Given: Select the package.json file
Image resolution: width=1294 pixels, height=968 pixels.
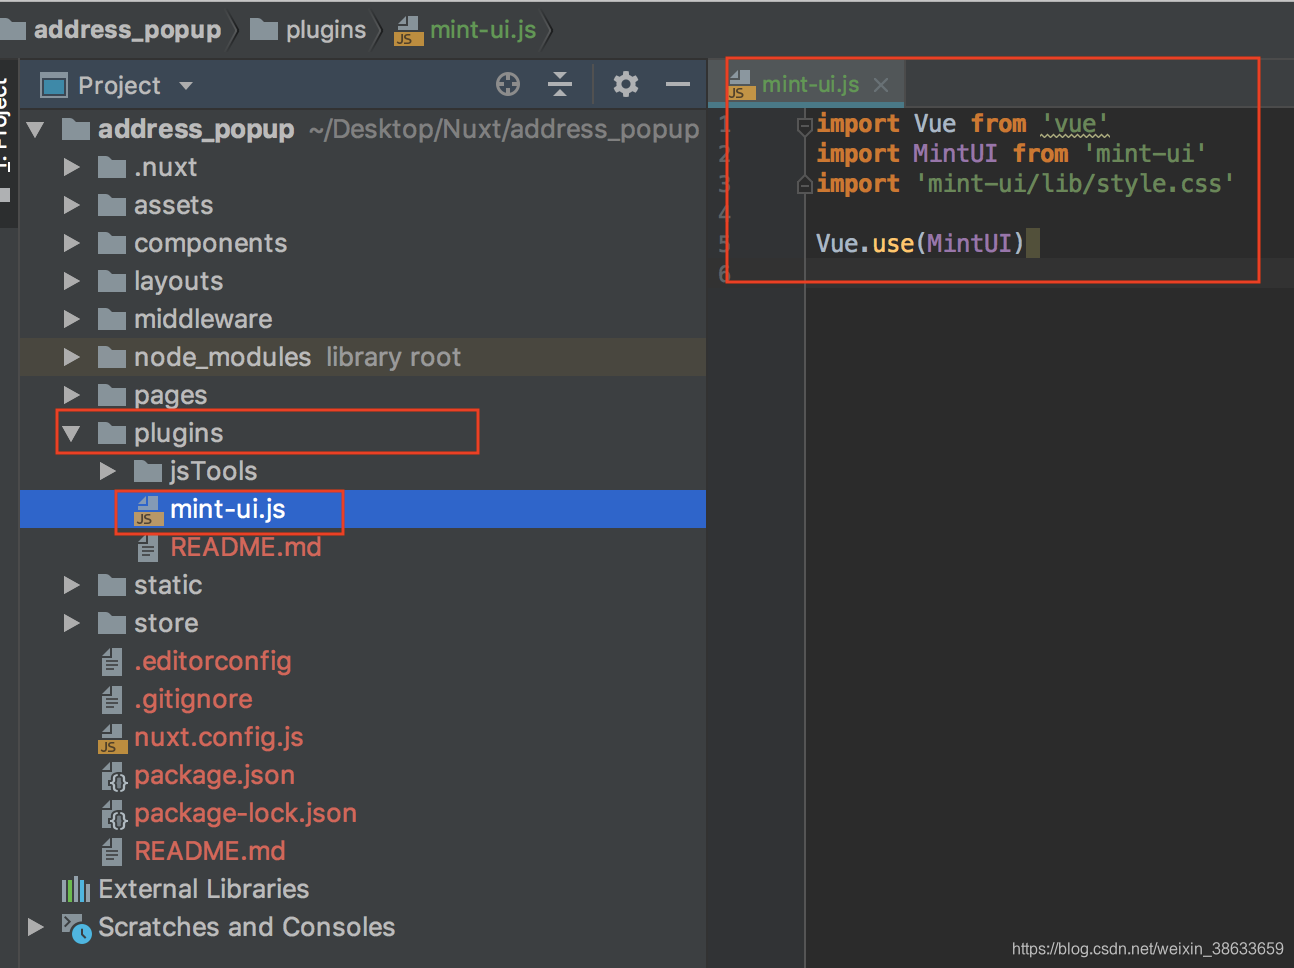Looking at the screenshot, I should point(214,775).
